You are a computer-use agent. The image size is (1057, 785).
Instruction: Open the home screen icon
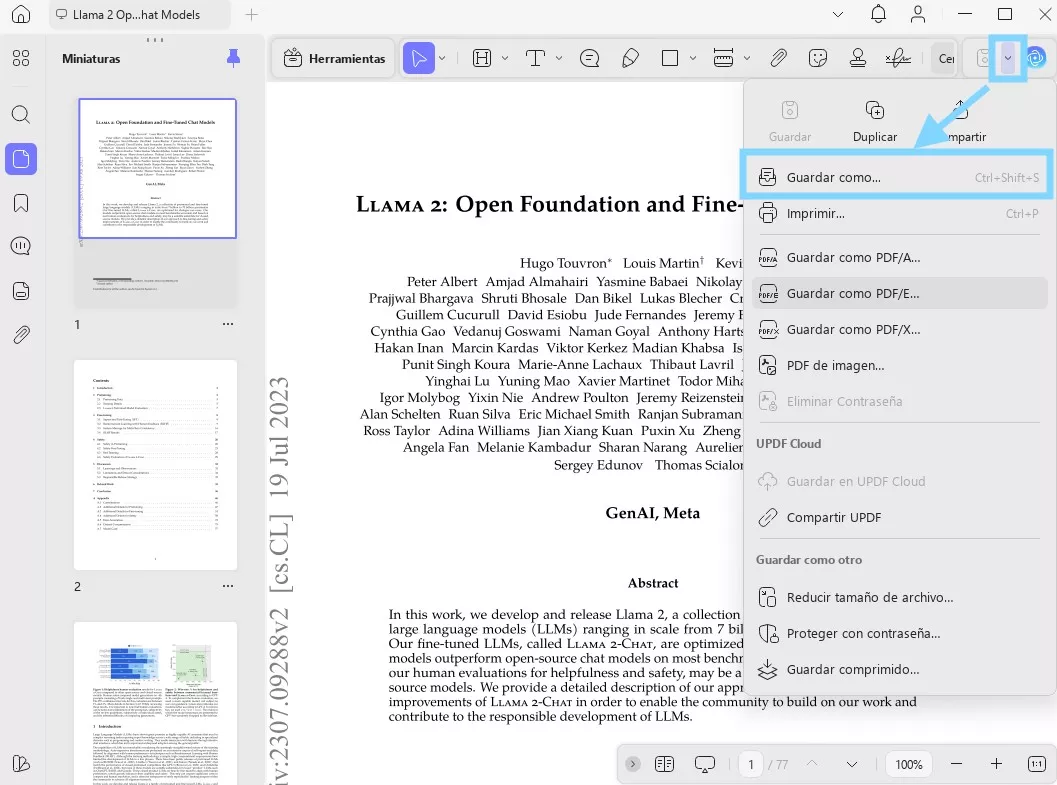click(21, 14)
